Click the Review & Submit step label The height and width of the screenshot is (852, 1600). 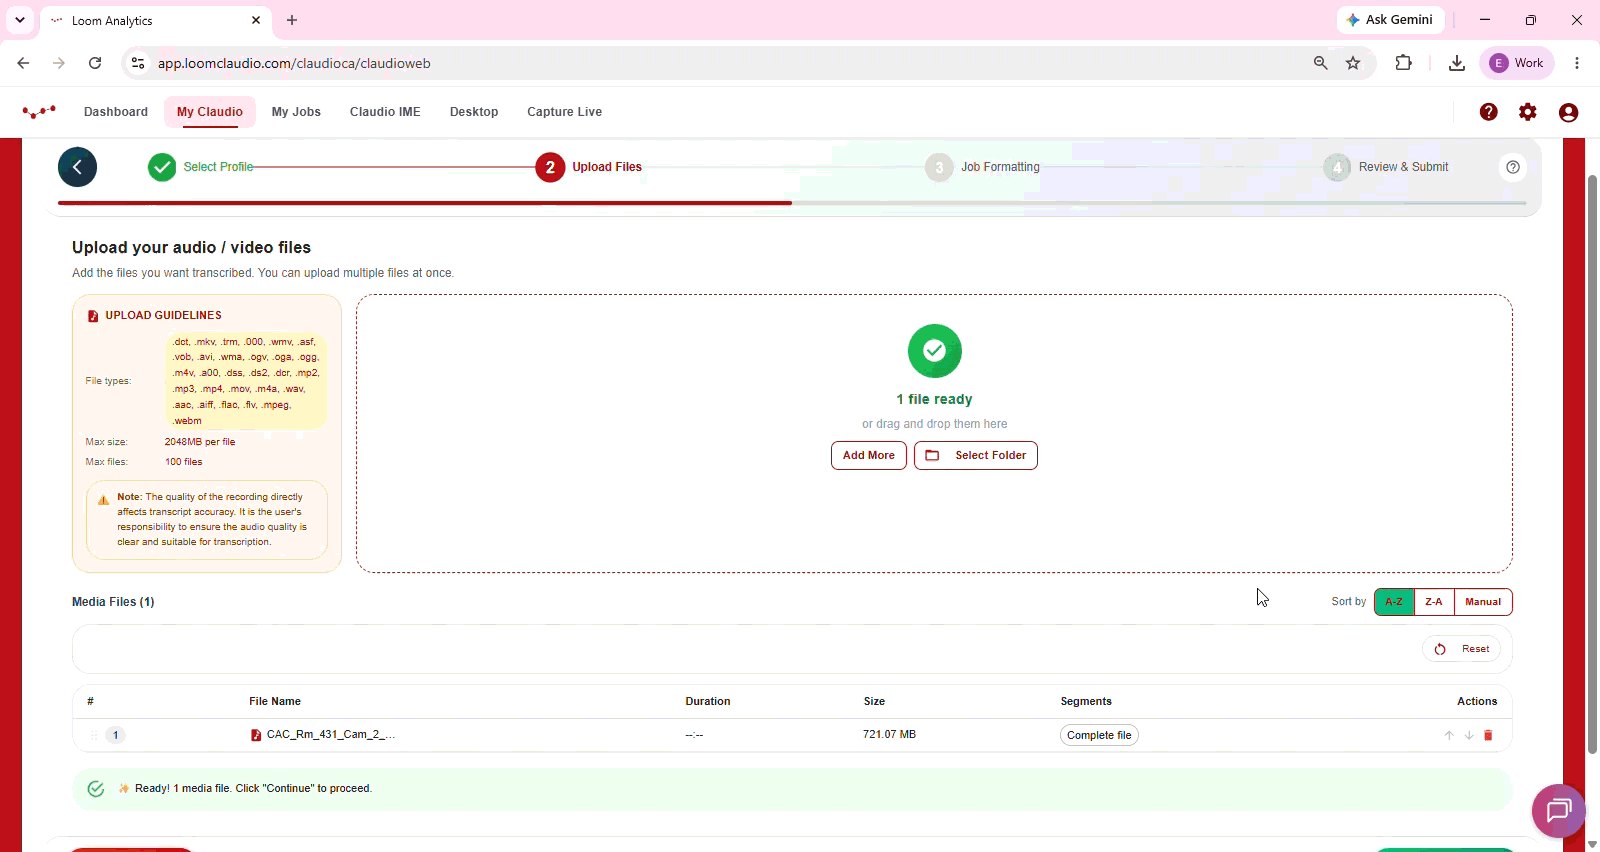[1403, 167]
